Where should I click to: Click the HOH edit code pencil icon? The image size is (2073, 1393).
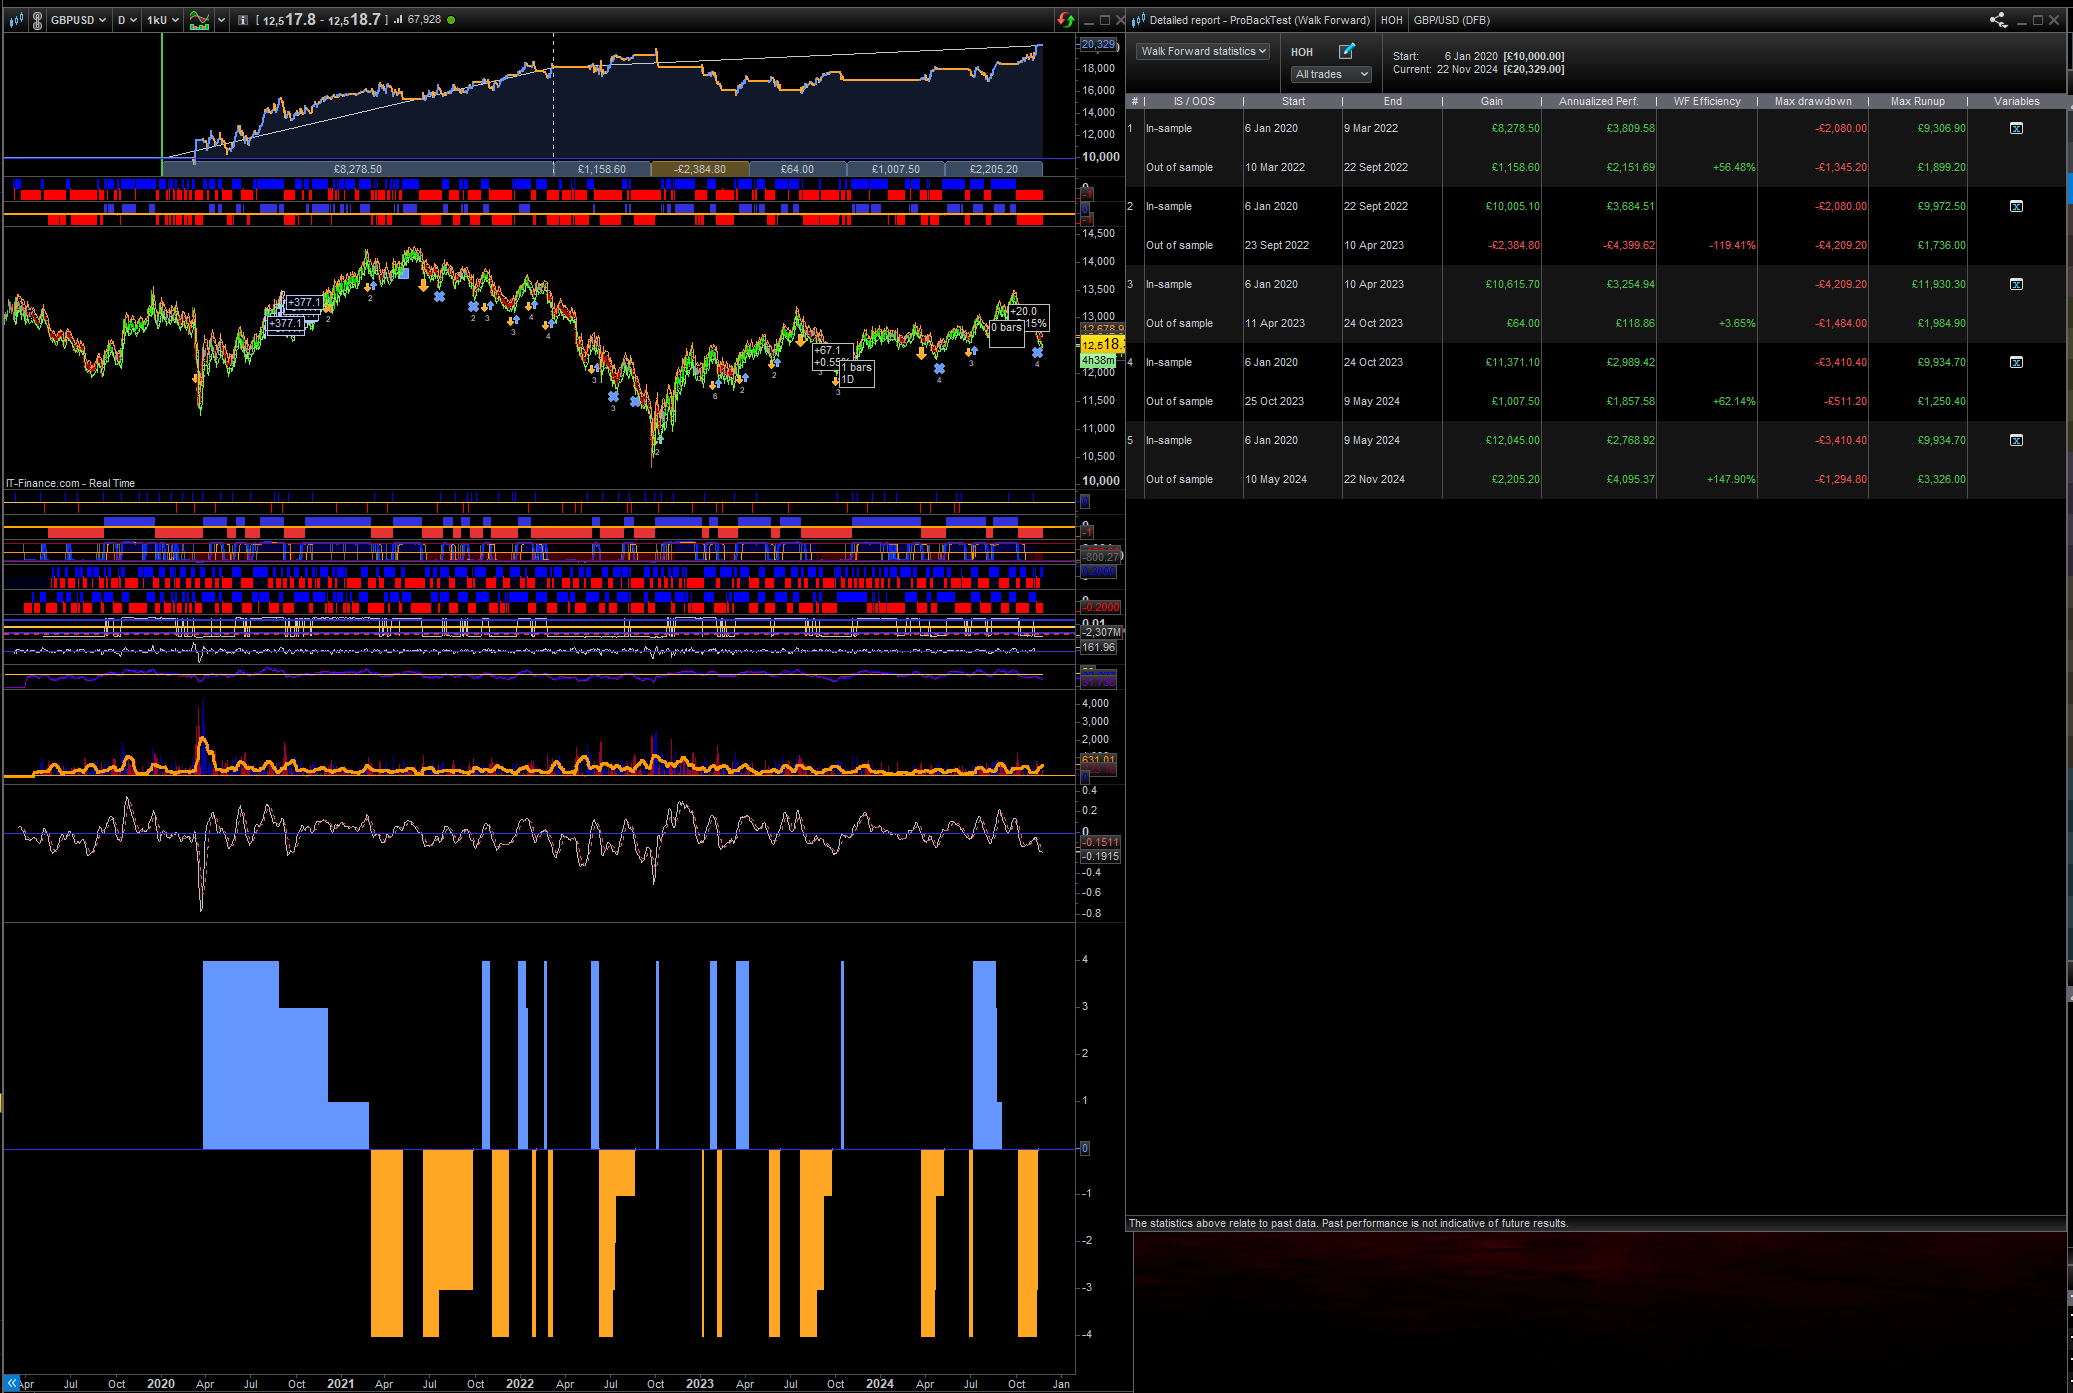[x=1346, y=51]
